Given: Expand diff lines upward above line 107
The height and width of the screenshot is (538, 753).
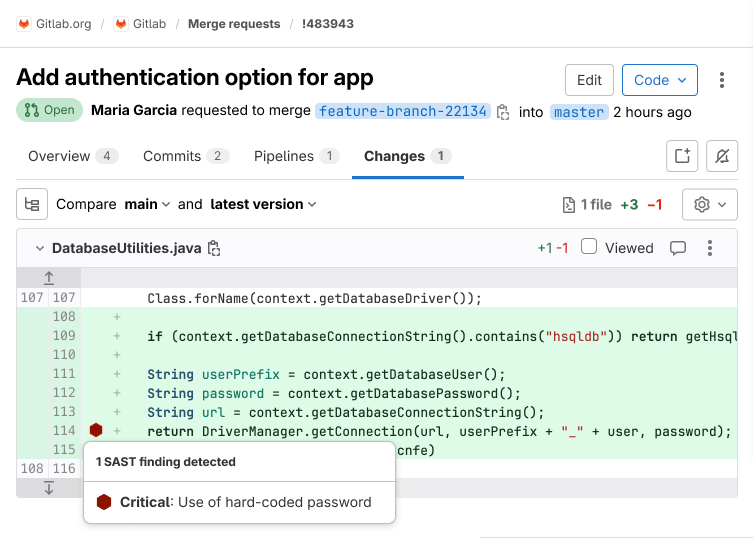Looking at the screenshot, I should click(49, 278).
